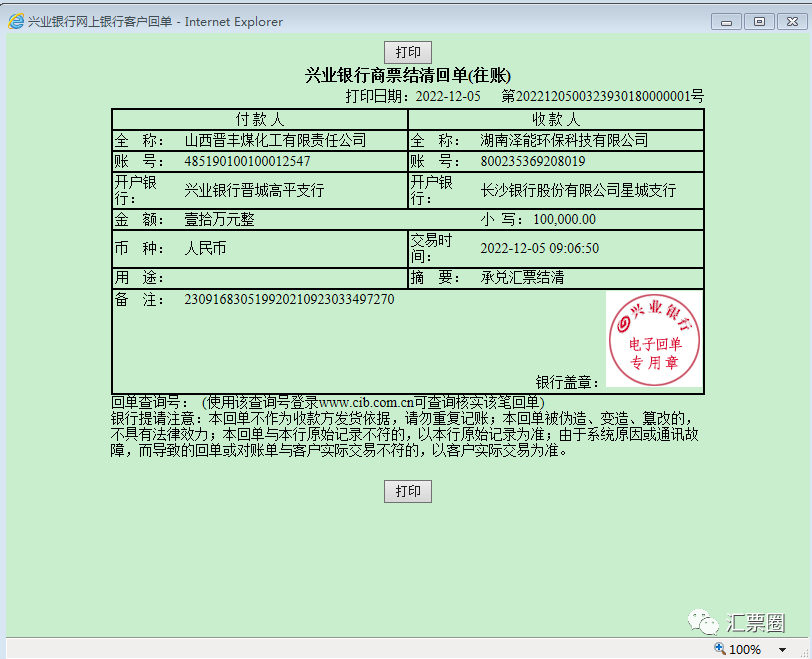This screenshot has height=659, width=812.
Task: Click the summary text 承兑汇票结清
Action: coord(522,278)
